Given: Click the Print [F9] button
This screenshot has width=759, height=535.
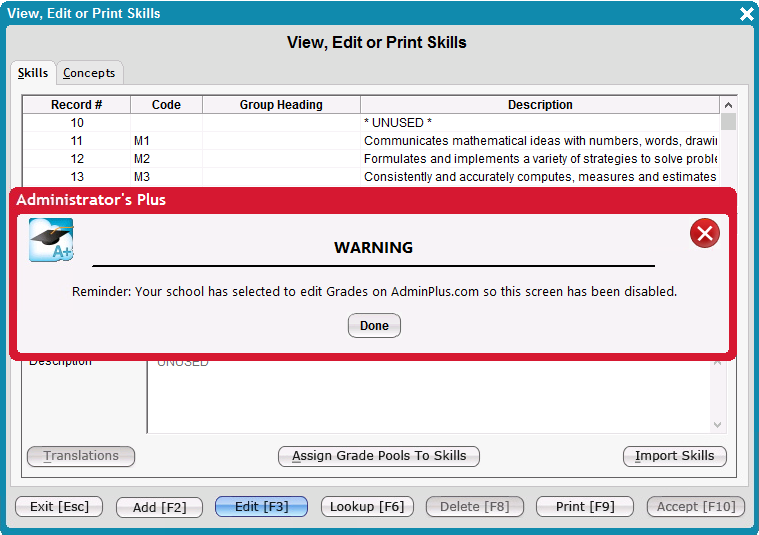Looking at the screenshot, I should click(x=585, y=507).
